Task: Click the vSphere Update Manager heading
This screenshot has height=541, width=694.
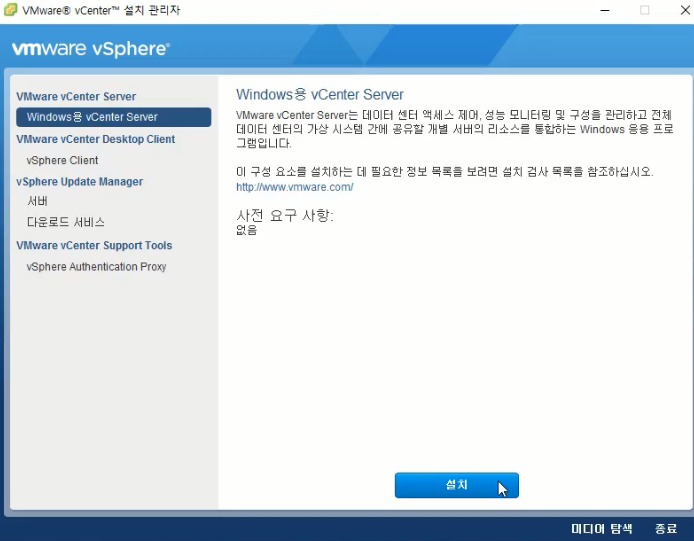Action: click(x=80, y=182)
